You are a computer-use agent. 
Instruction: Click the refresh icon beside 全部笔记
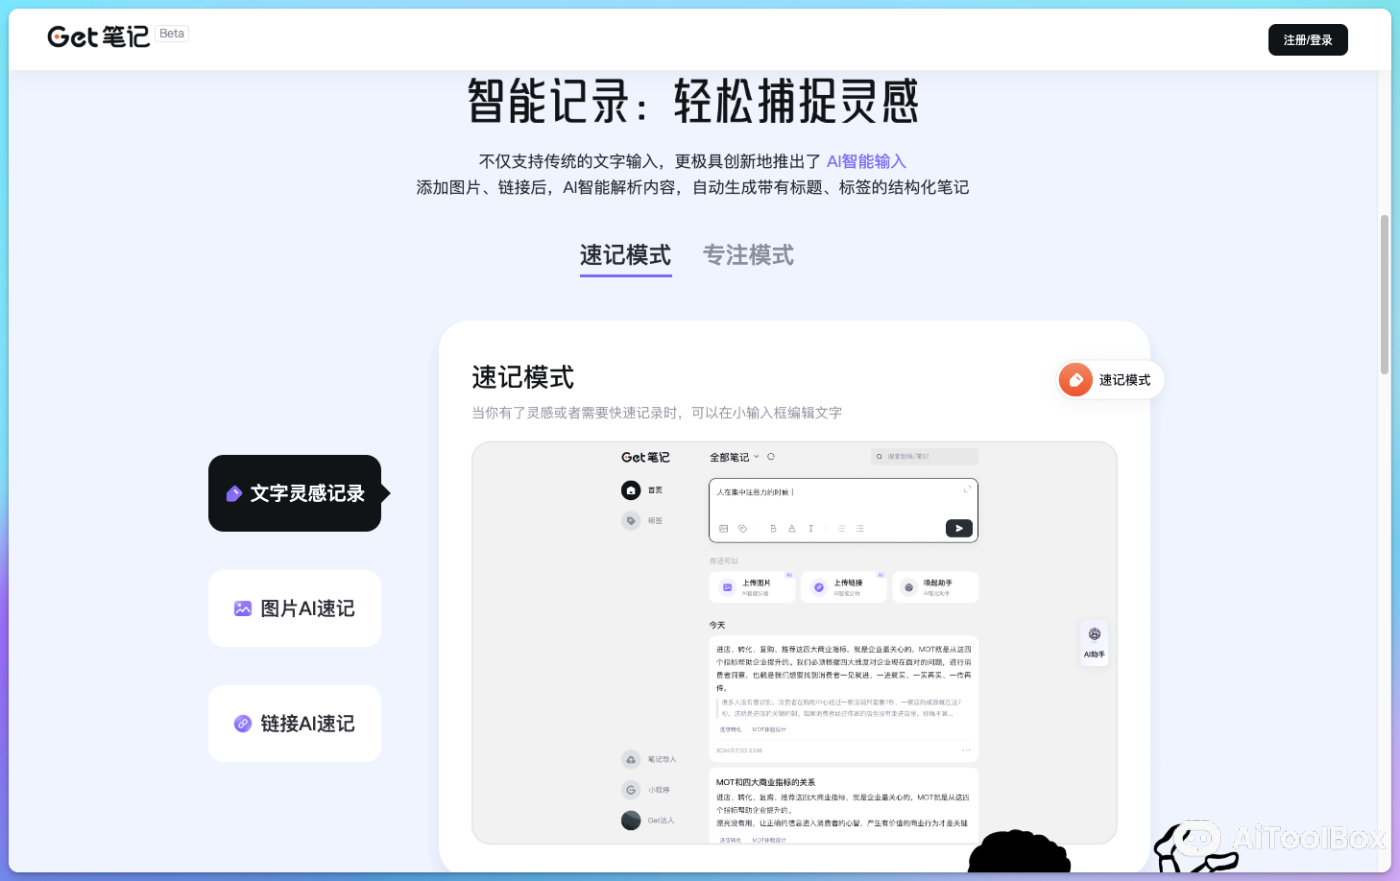click(770, 457)
